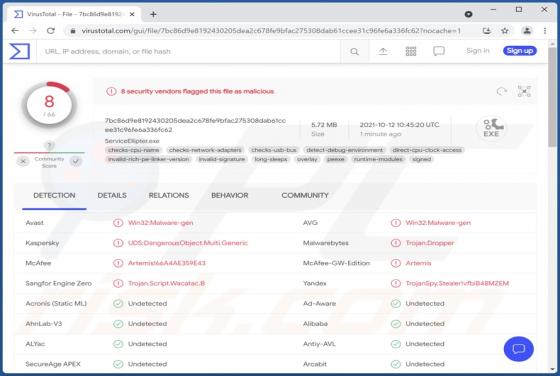The image size is (560, 376).
Task: Click the invalid-signature tag
Action: click(x=222, y=159)
